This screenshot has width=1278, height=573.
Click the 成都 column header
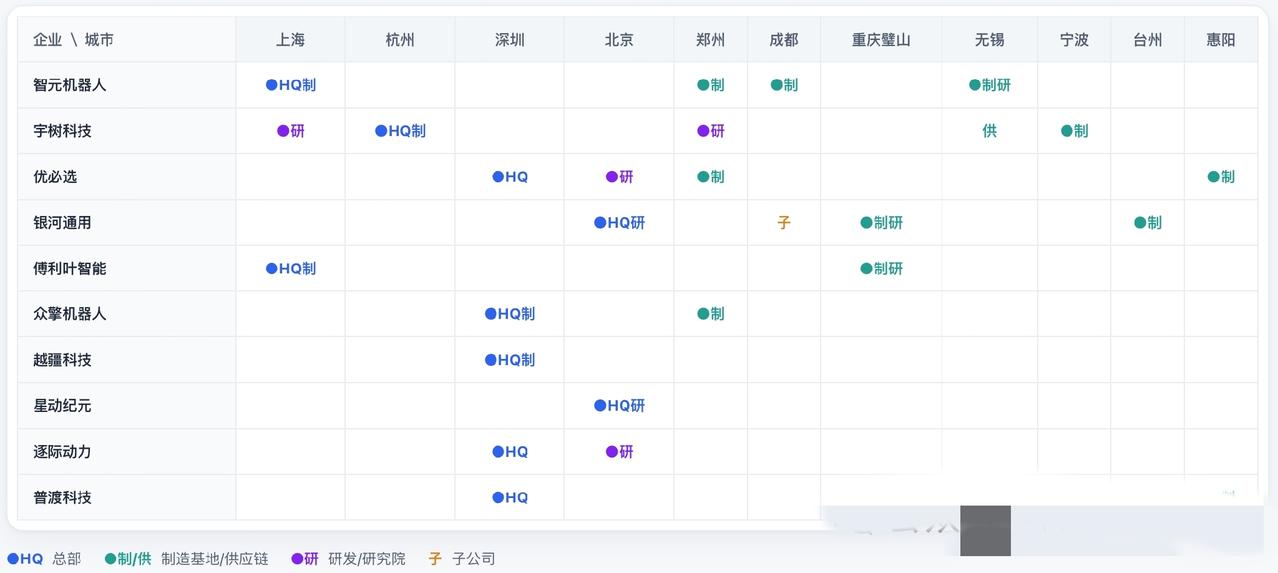click(x=784, y=40)
